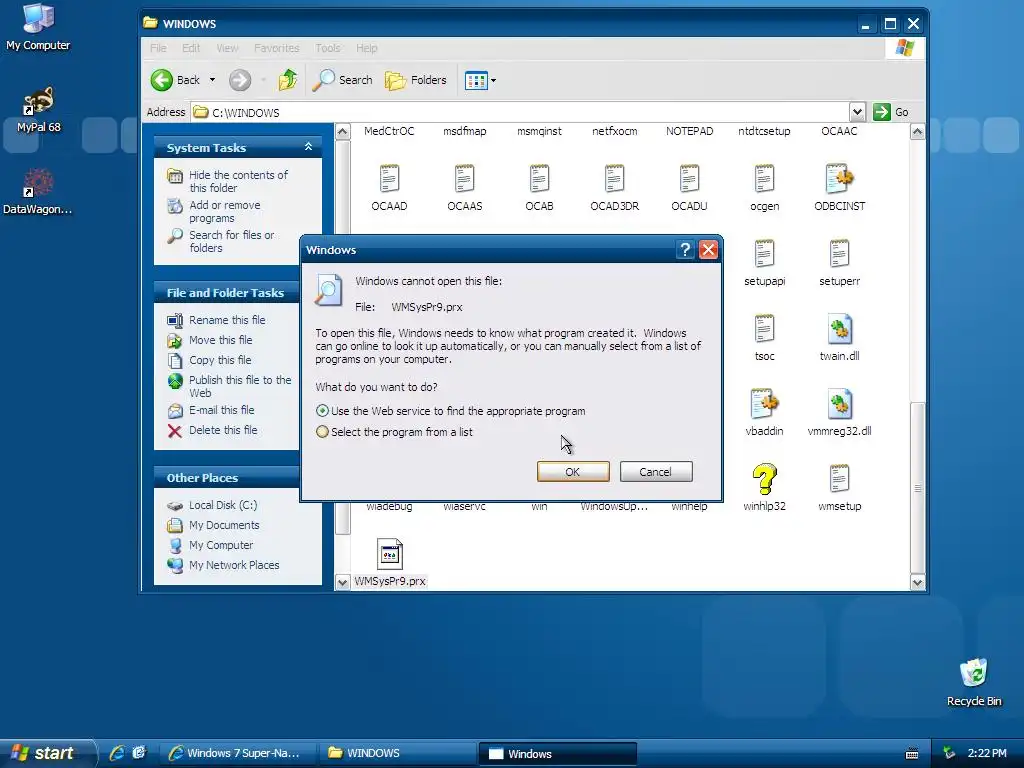This screenshot has height=768, width=1024.
Task: Click Cancel in the Windows dialog
Action: point(656,472)
